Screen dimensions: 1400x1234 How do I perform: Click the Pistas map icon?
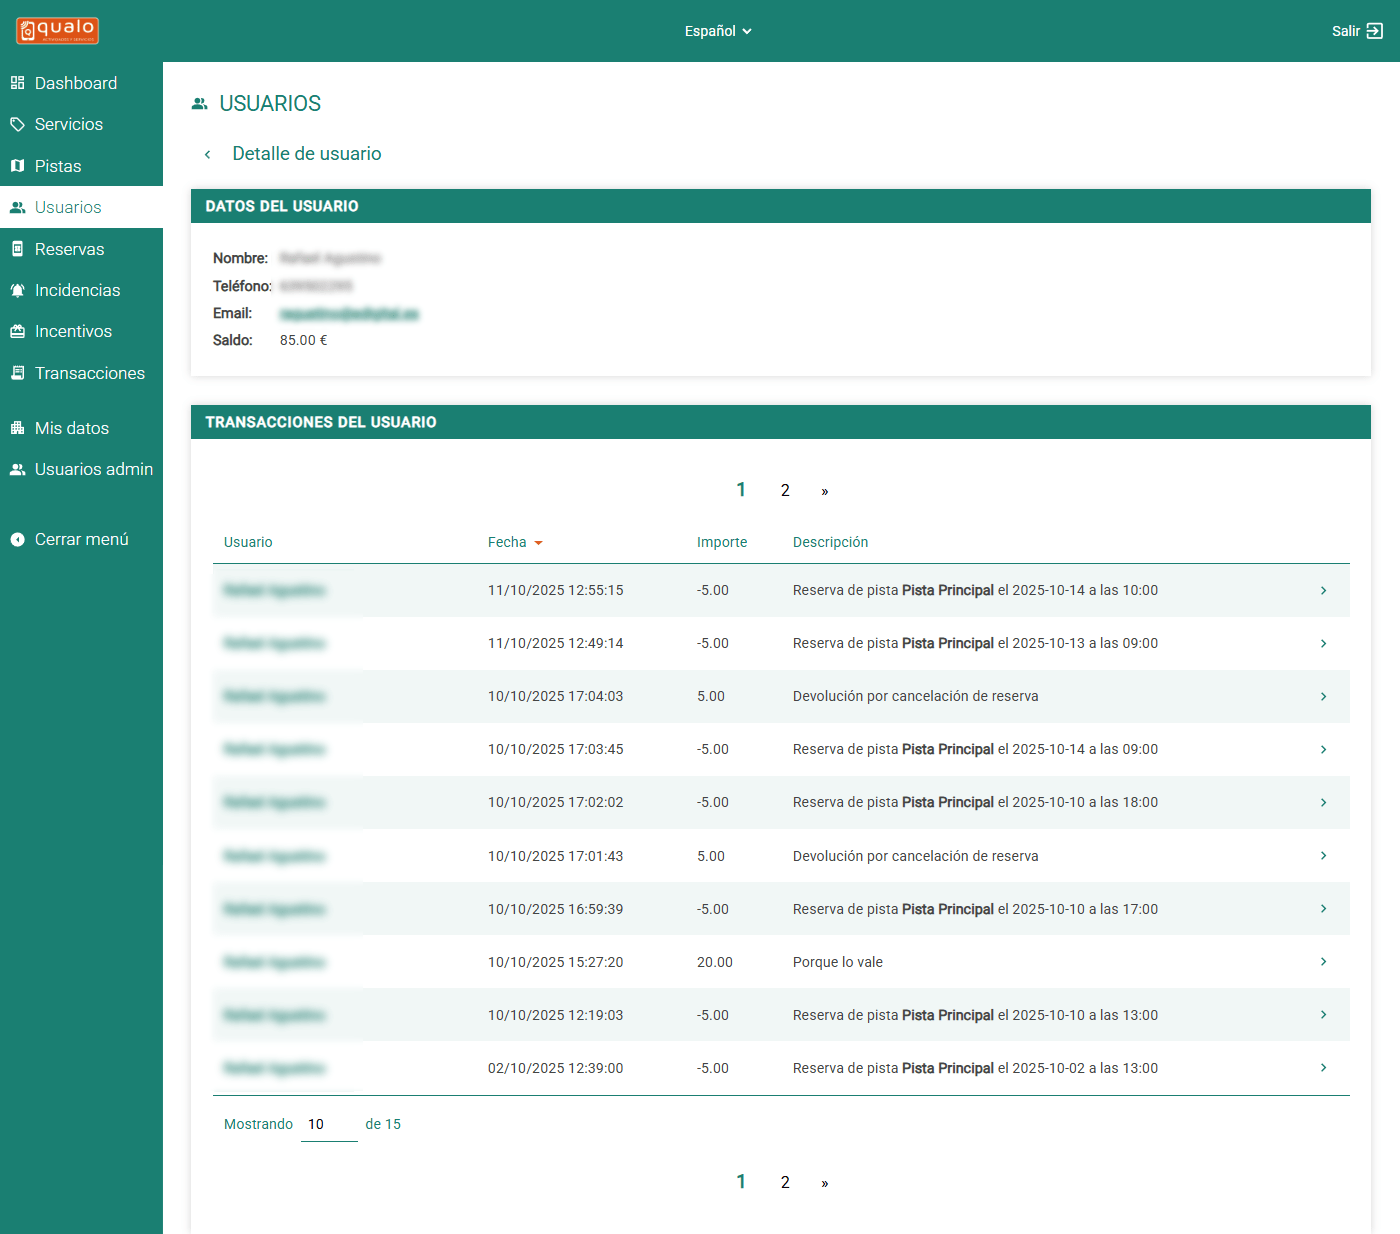coord(17,166)
